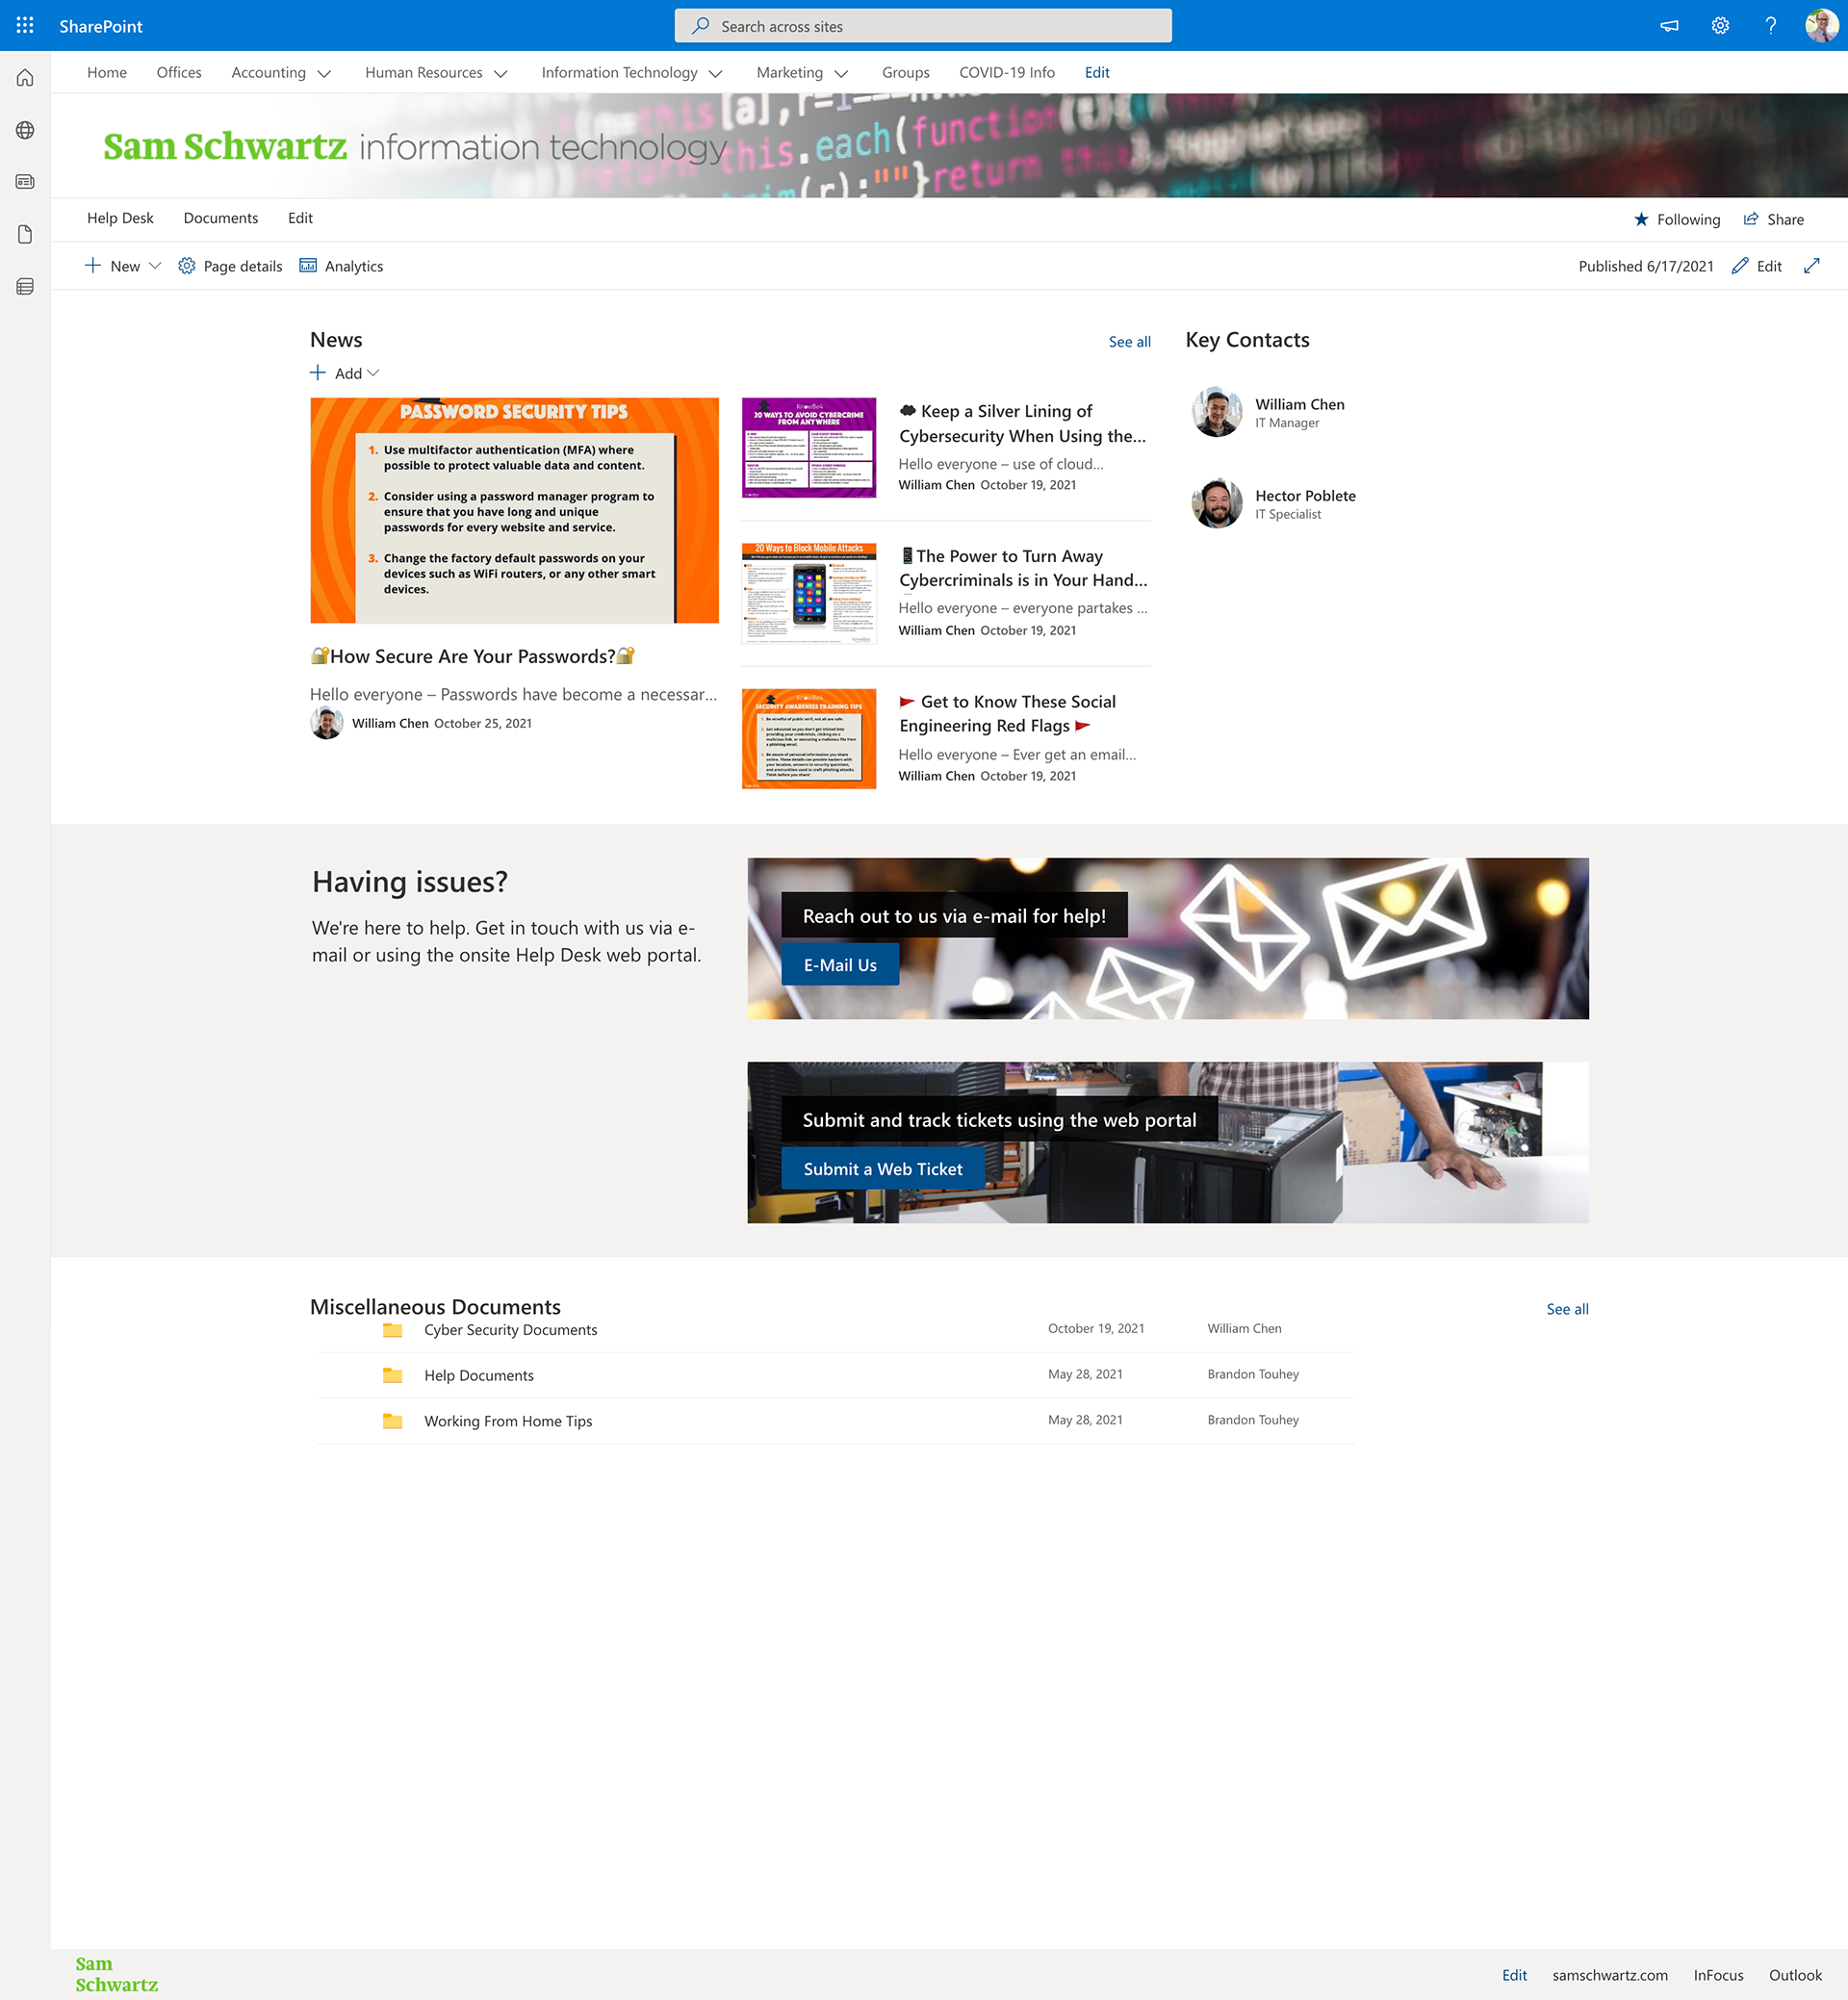The image size is (1848, 2000).
Task: Open the New dropdown chevron
Action: [155, 266]
